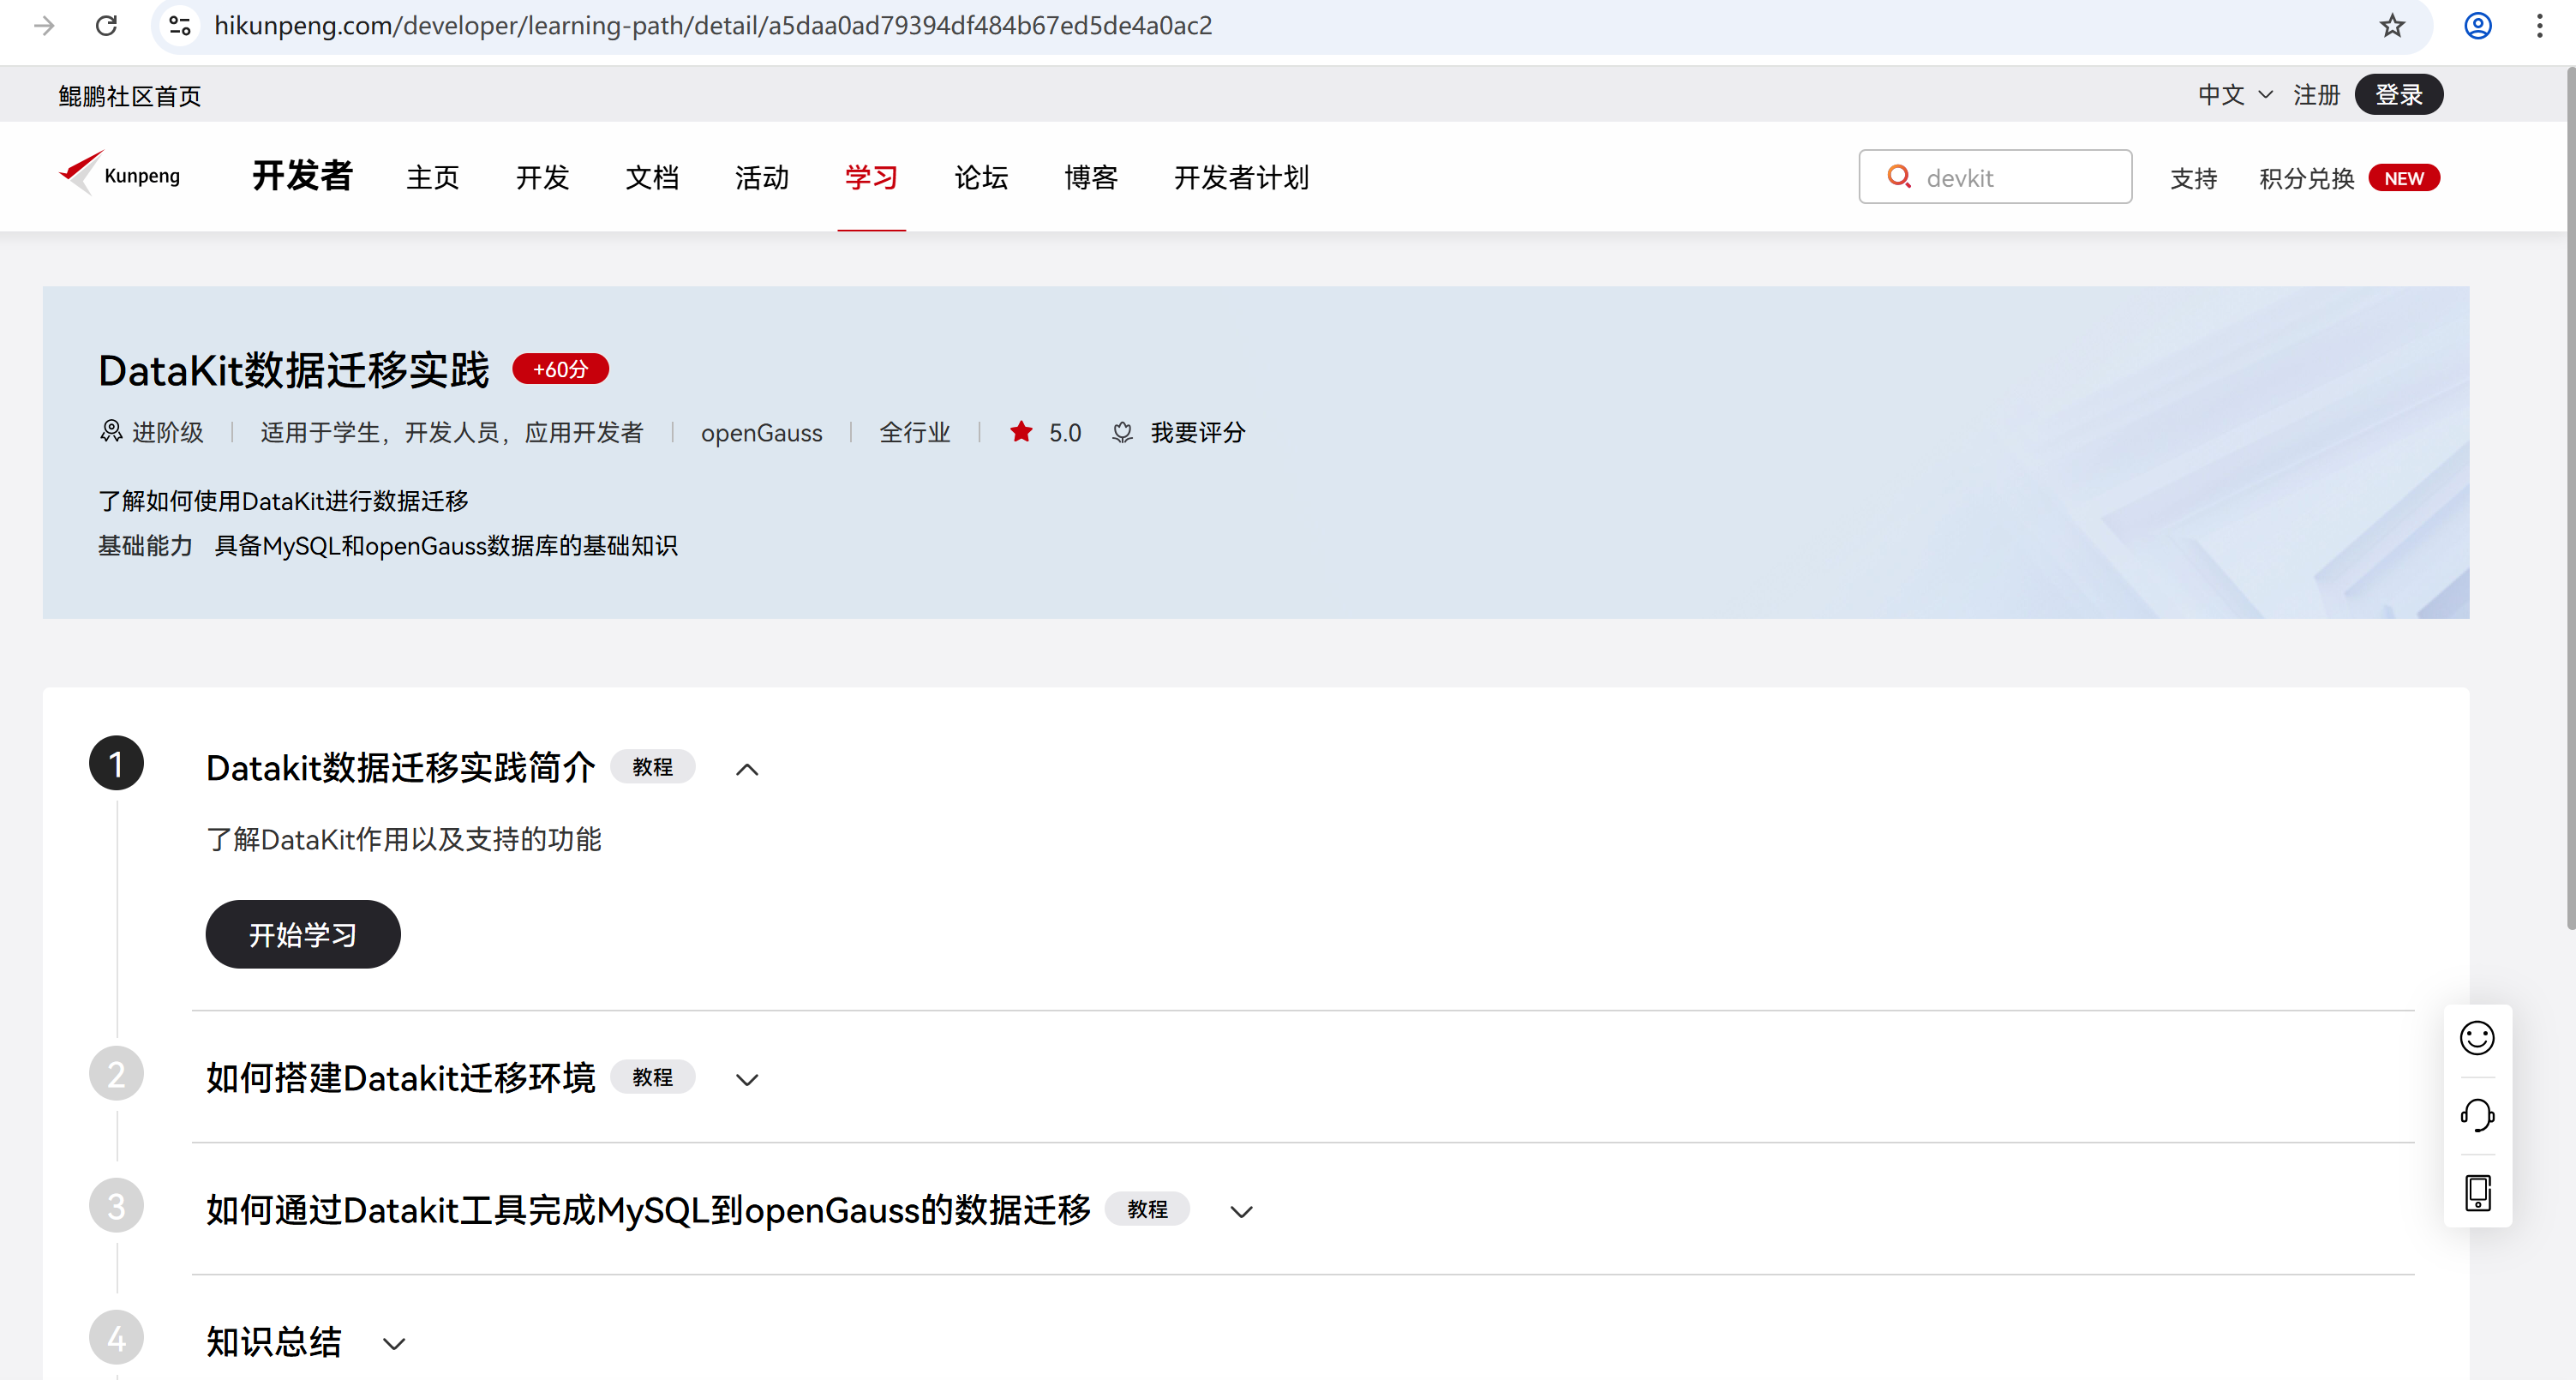The height and width of the screenshot is (1380, 2576).
Task: Click the DataKit数据迁移实践 title
Action: [294, 370]
